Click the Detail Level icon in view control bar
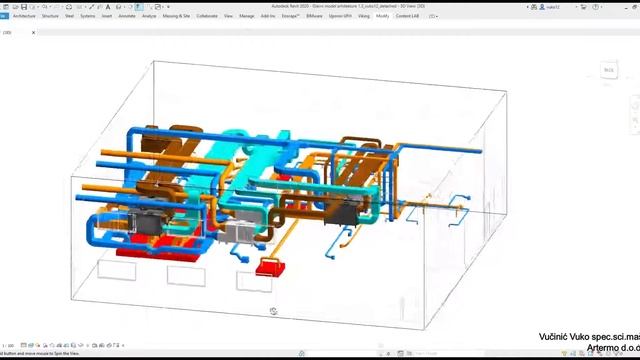Image resolution: width=640 pixels, height=360 pixels. (x=24, y=345)
